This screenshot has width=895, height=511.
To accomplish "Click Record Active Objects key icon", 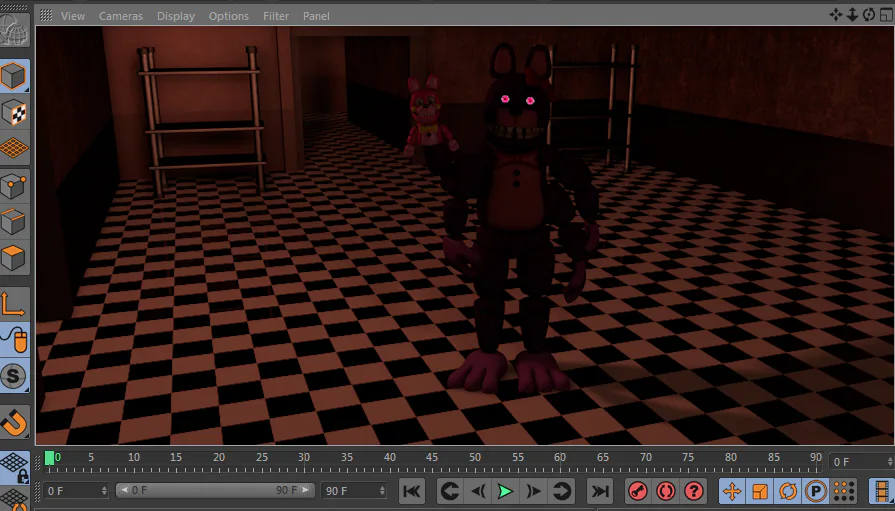I will coord(638,491).
